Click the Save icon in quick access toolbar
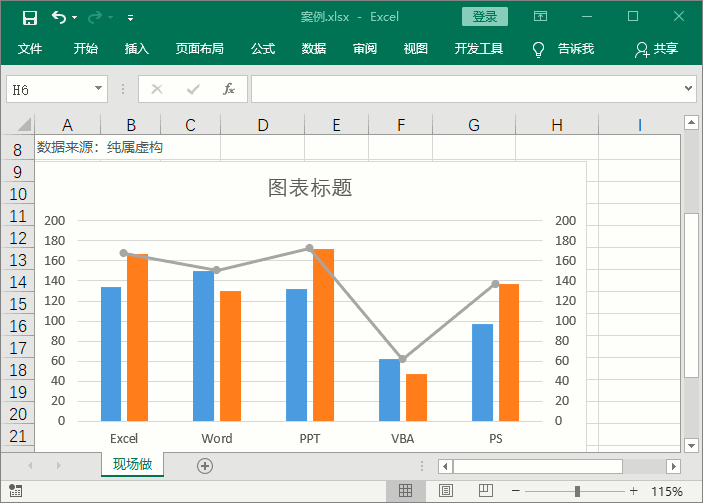703x503 pixels. pos(30,17)
